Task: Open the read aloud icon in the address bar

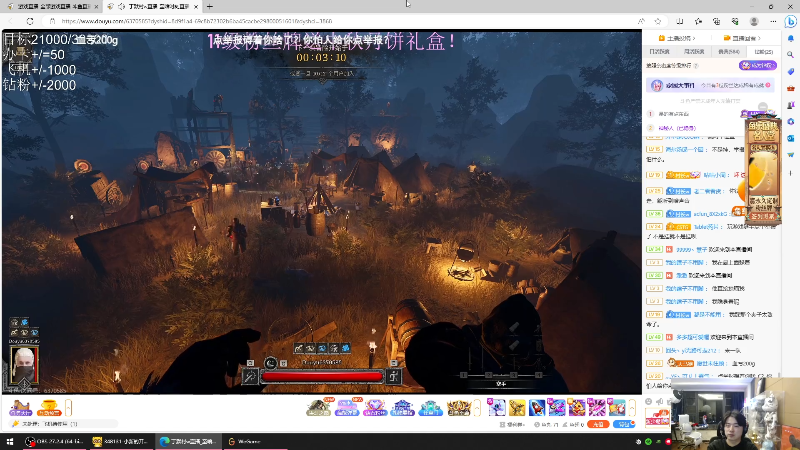Action: point(641,21)
